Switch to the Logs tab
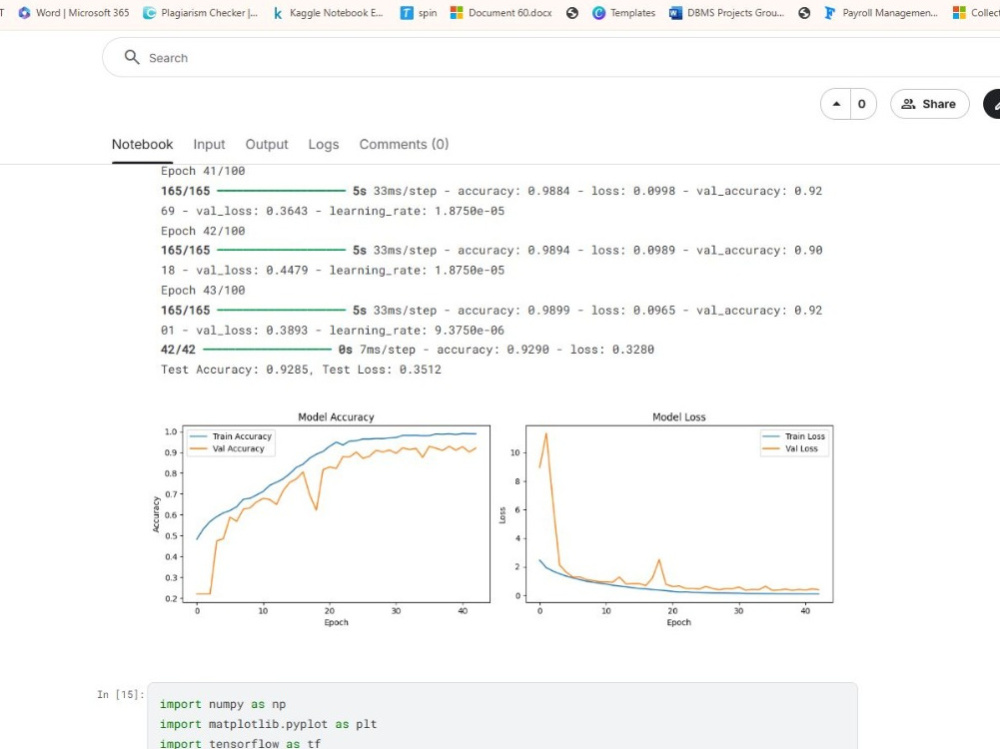The width and height of the screenshot is (1000, 749). 323,144
